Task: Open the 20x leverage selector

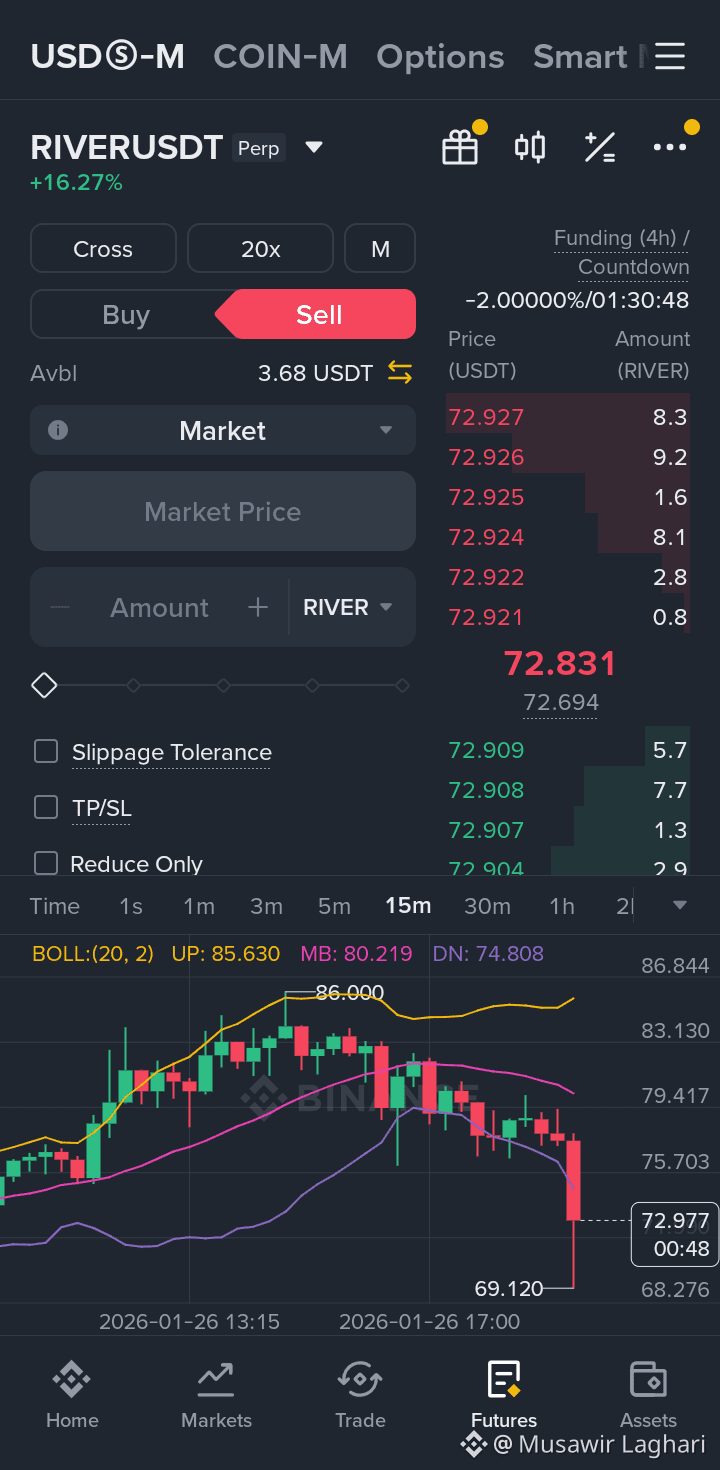Action: coord(260,249)
